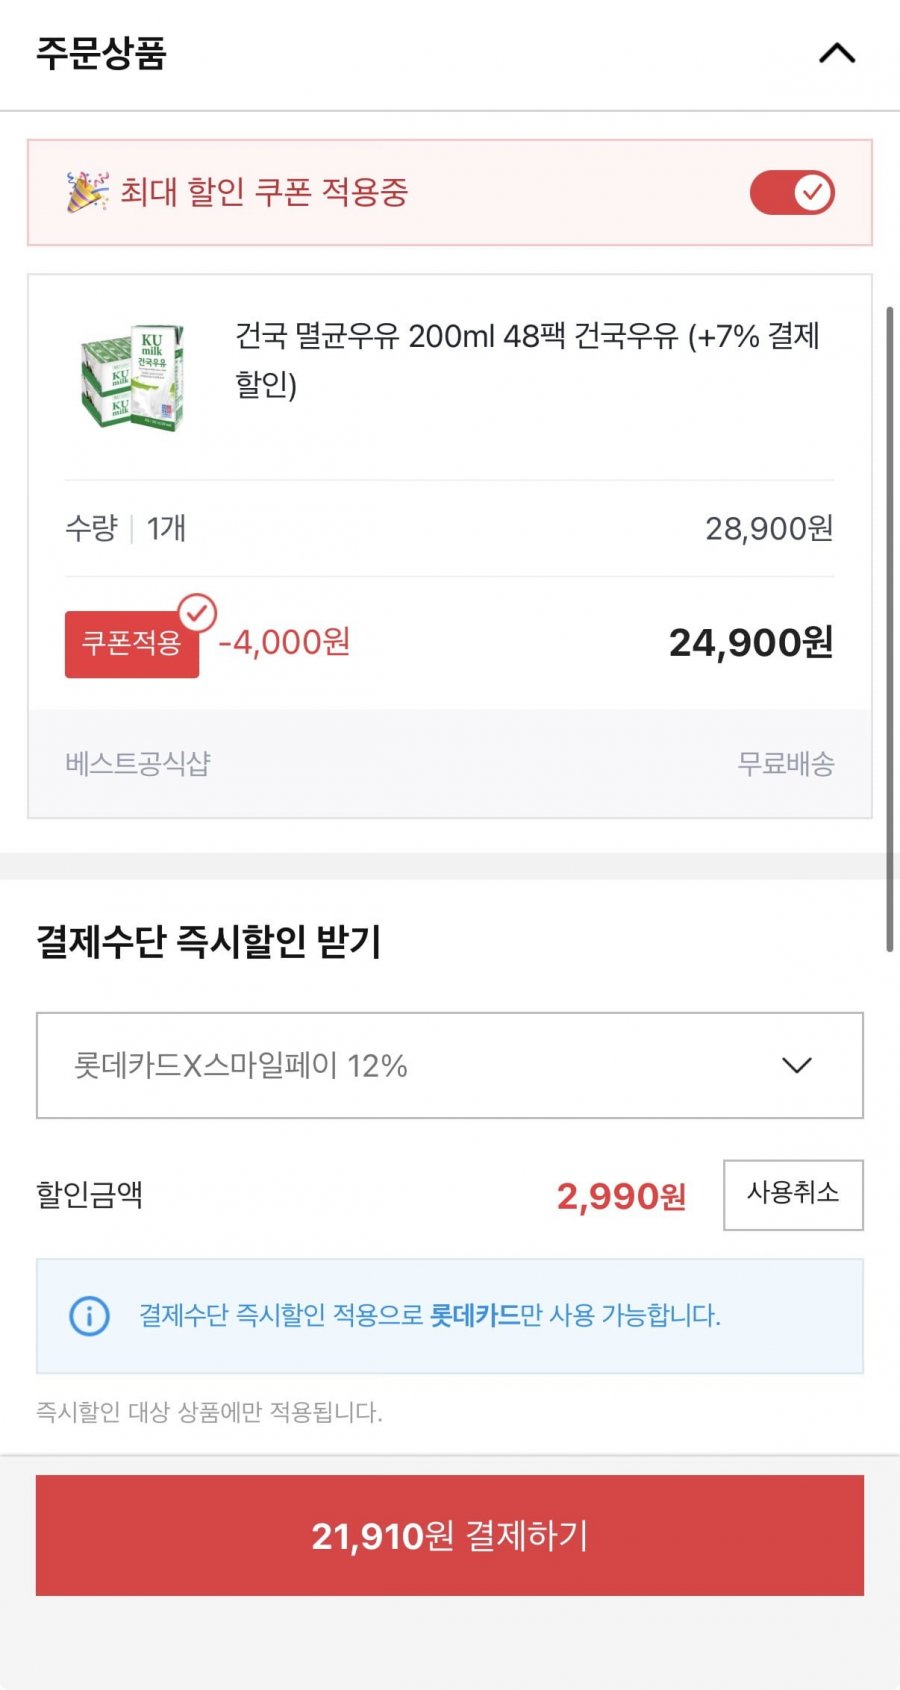Tap the 롯데카드 only notice banner text
This screenshot has width=900, height=1690.
[x=430, y=1315]
